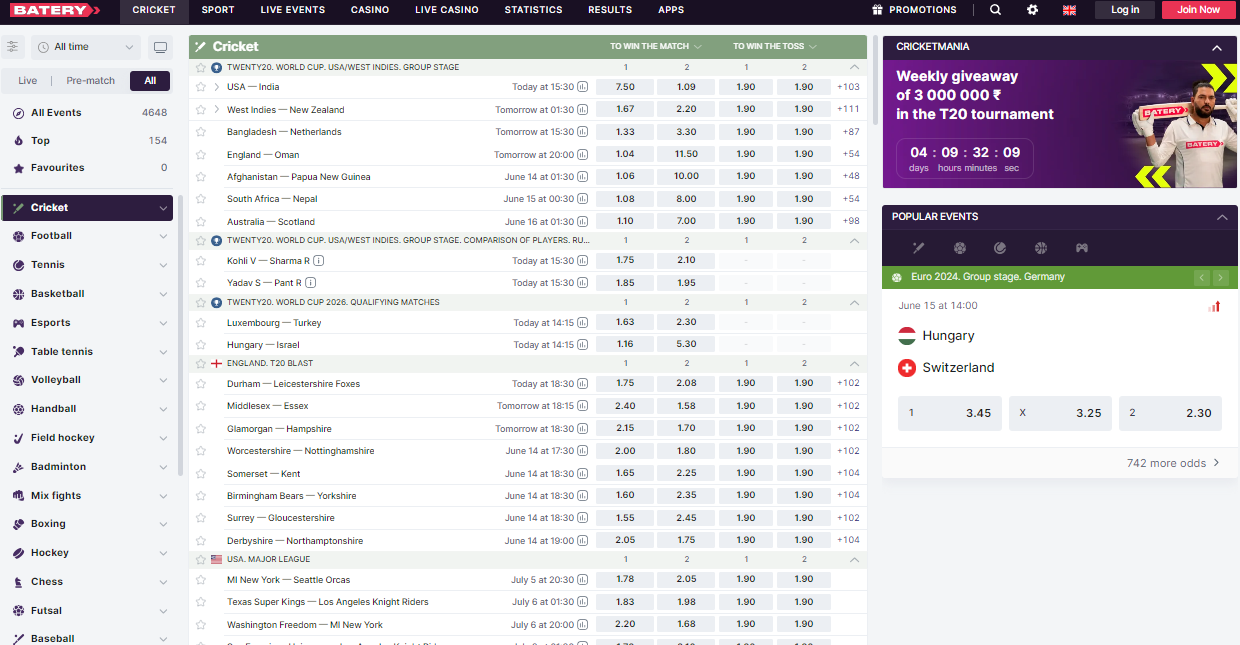Image resolution: width=1240 pixels, height=645 pixels.
Task: Select the gamepad icon in Popular Events
Action: click(1081, 248)
